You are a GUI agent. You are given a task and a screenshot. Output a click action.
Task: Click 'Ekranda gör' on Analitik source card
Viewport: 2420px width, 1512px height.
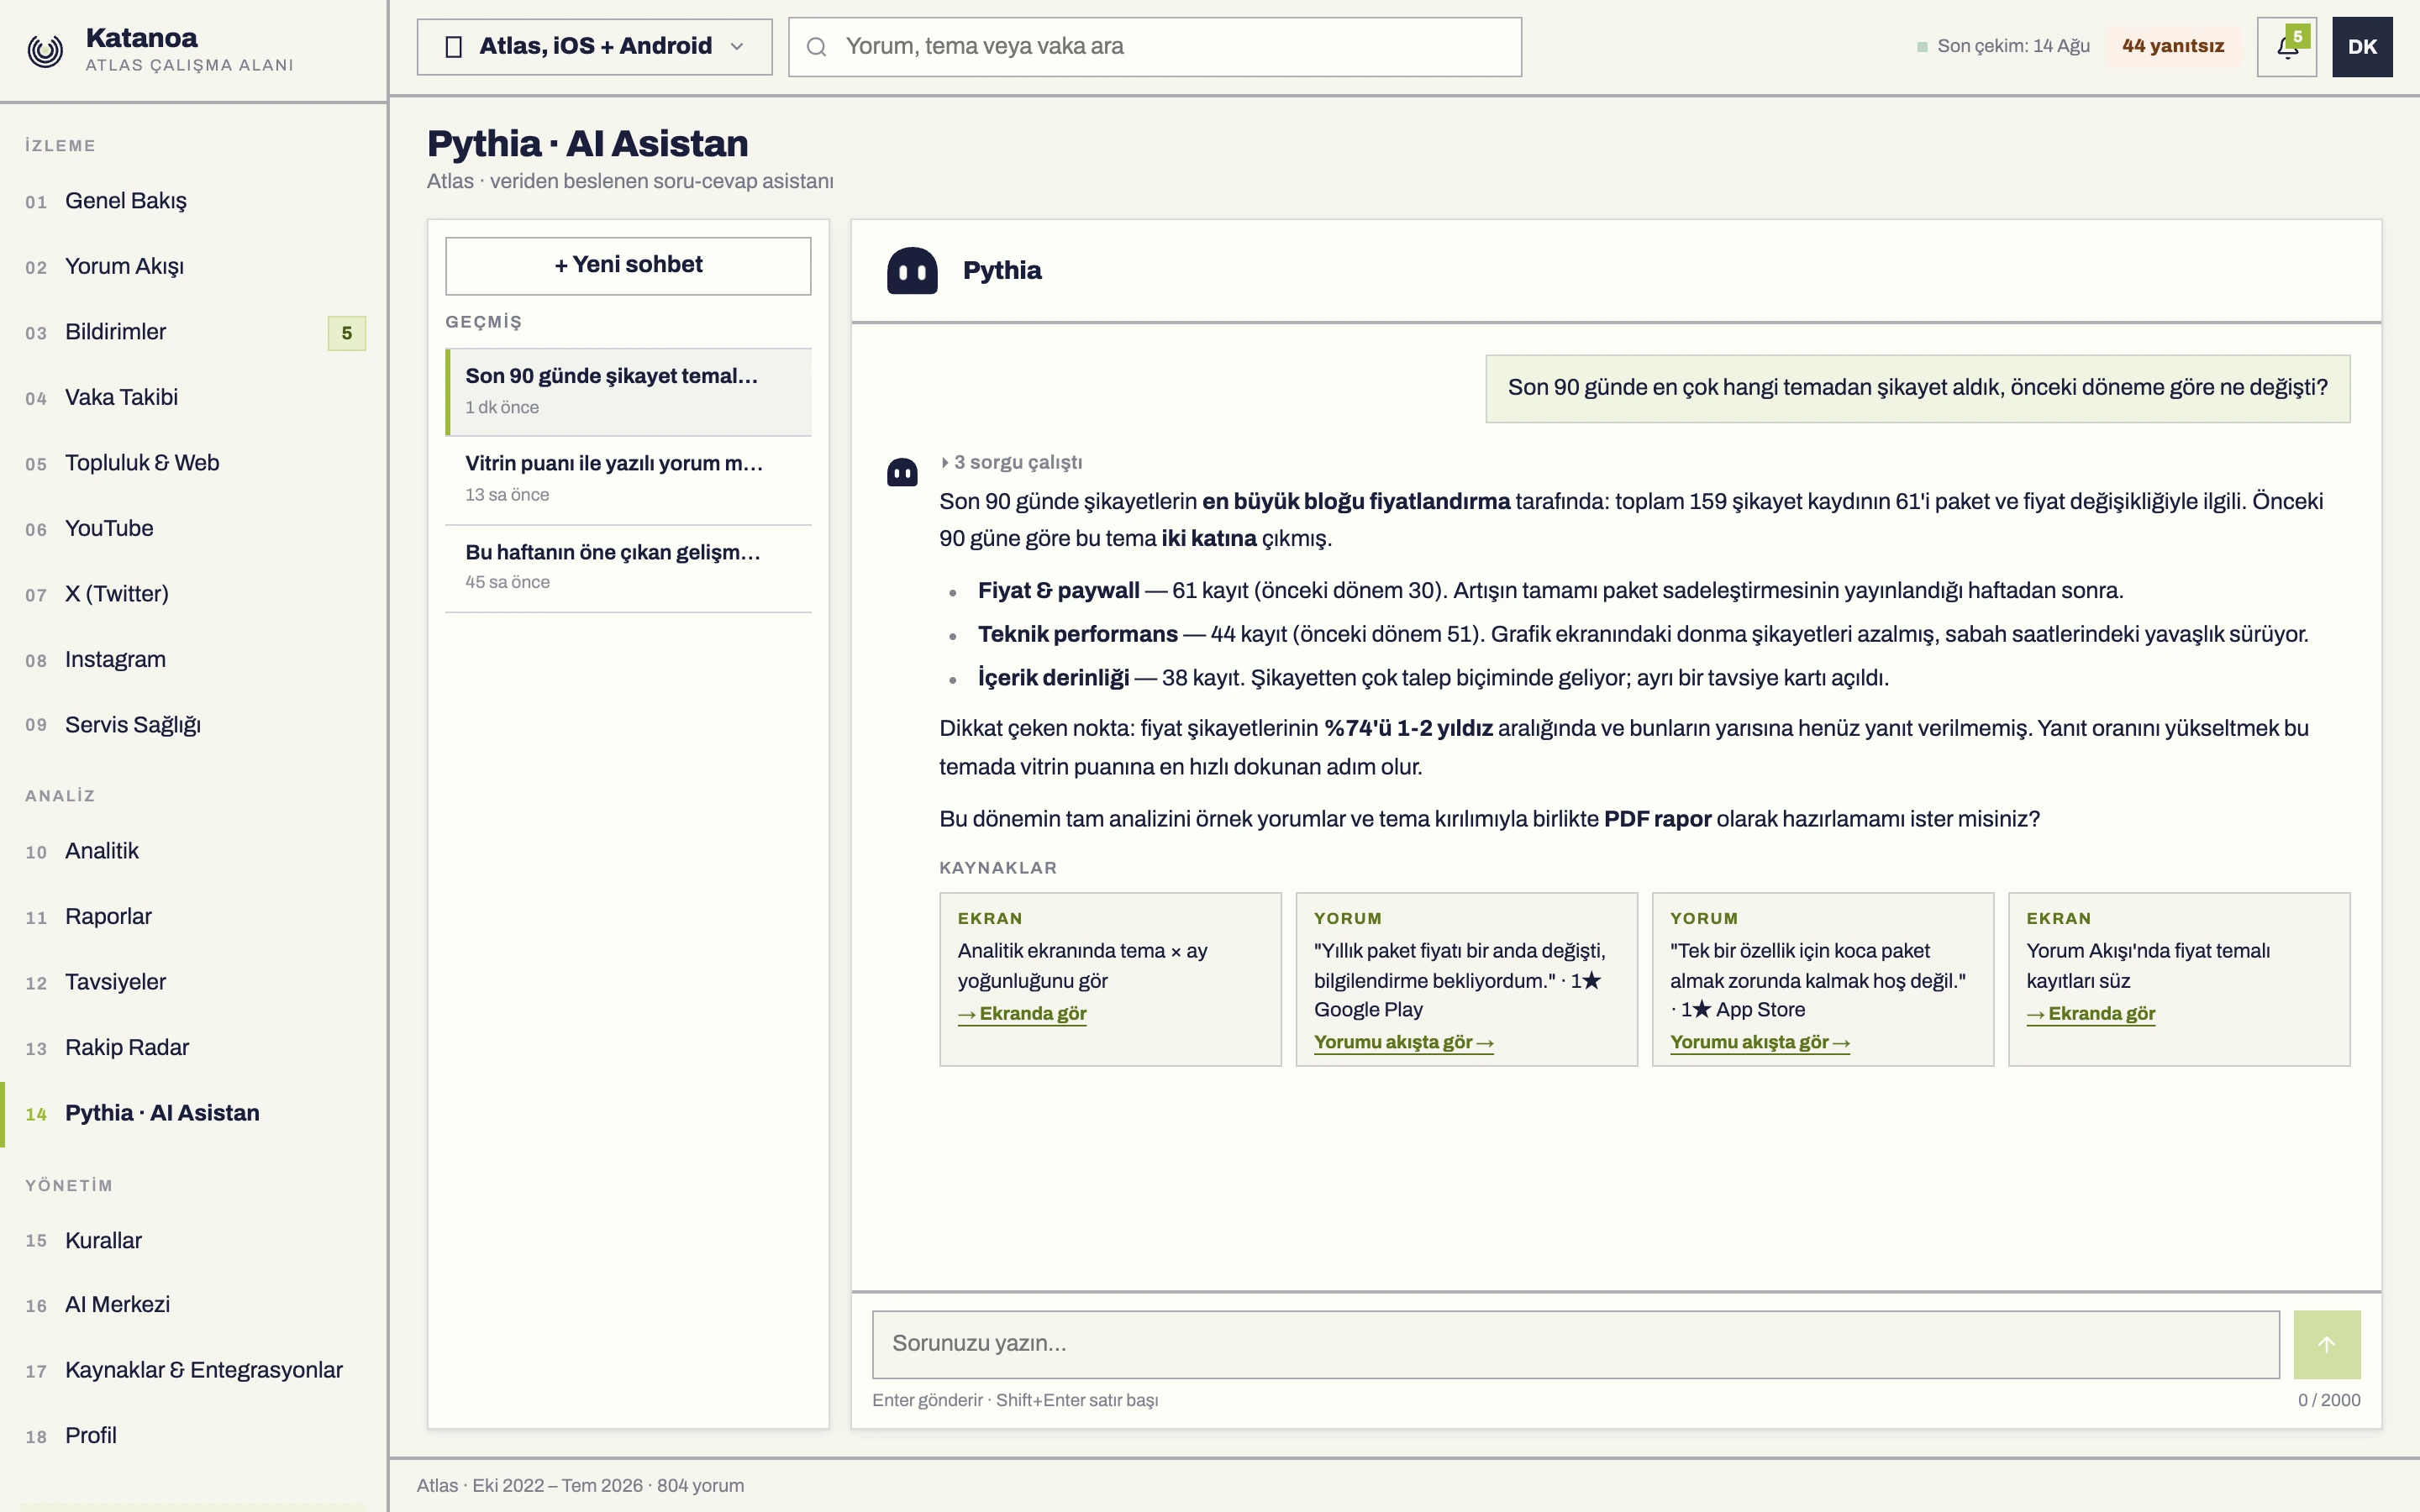[1022, 1014]
